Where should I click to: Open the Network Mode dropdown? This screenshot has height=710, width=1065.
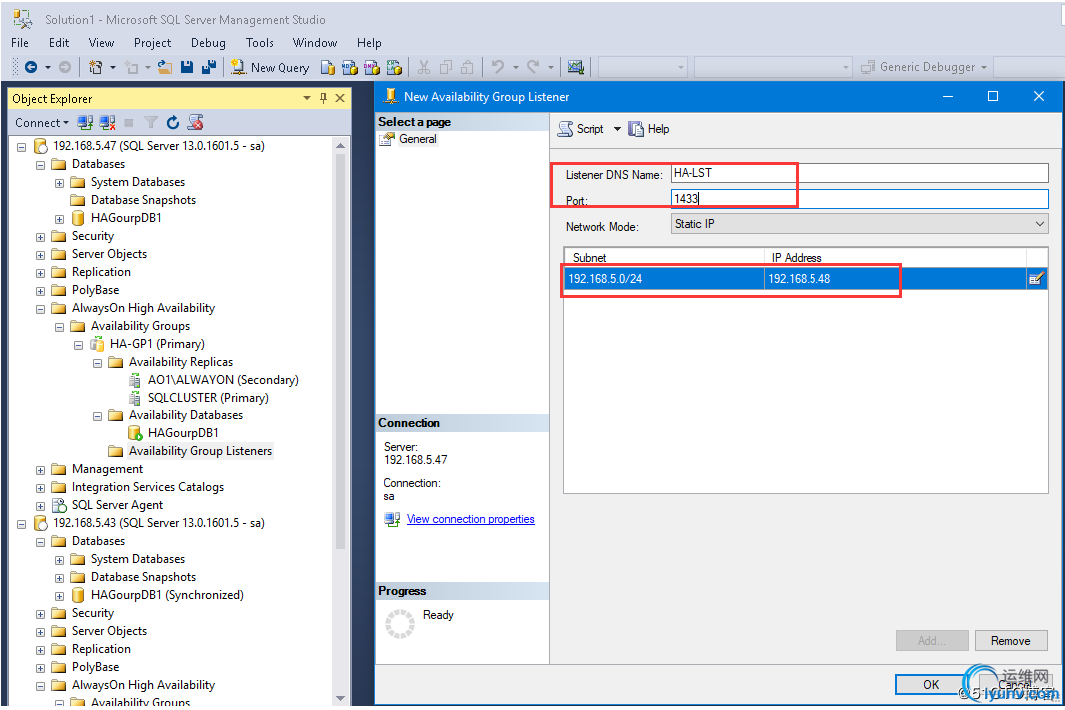[859, 224]
